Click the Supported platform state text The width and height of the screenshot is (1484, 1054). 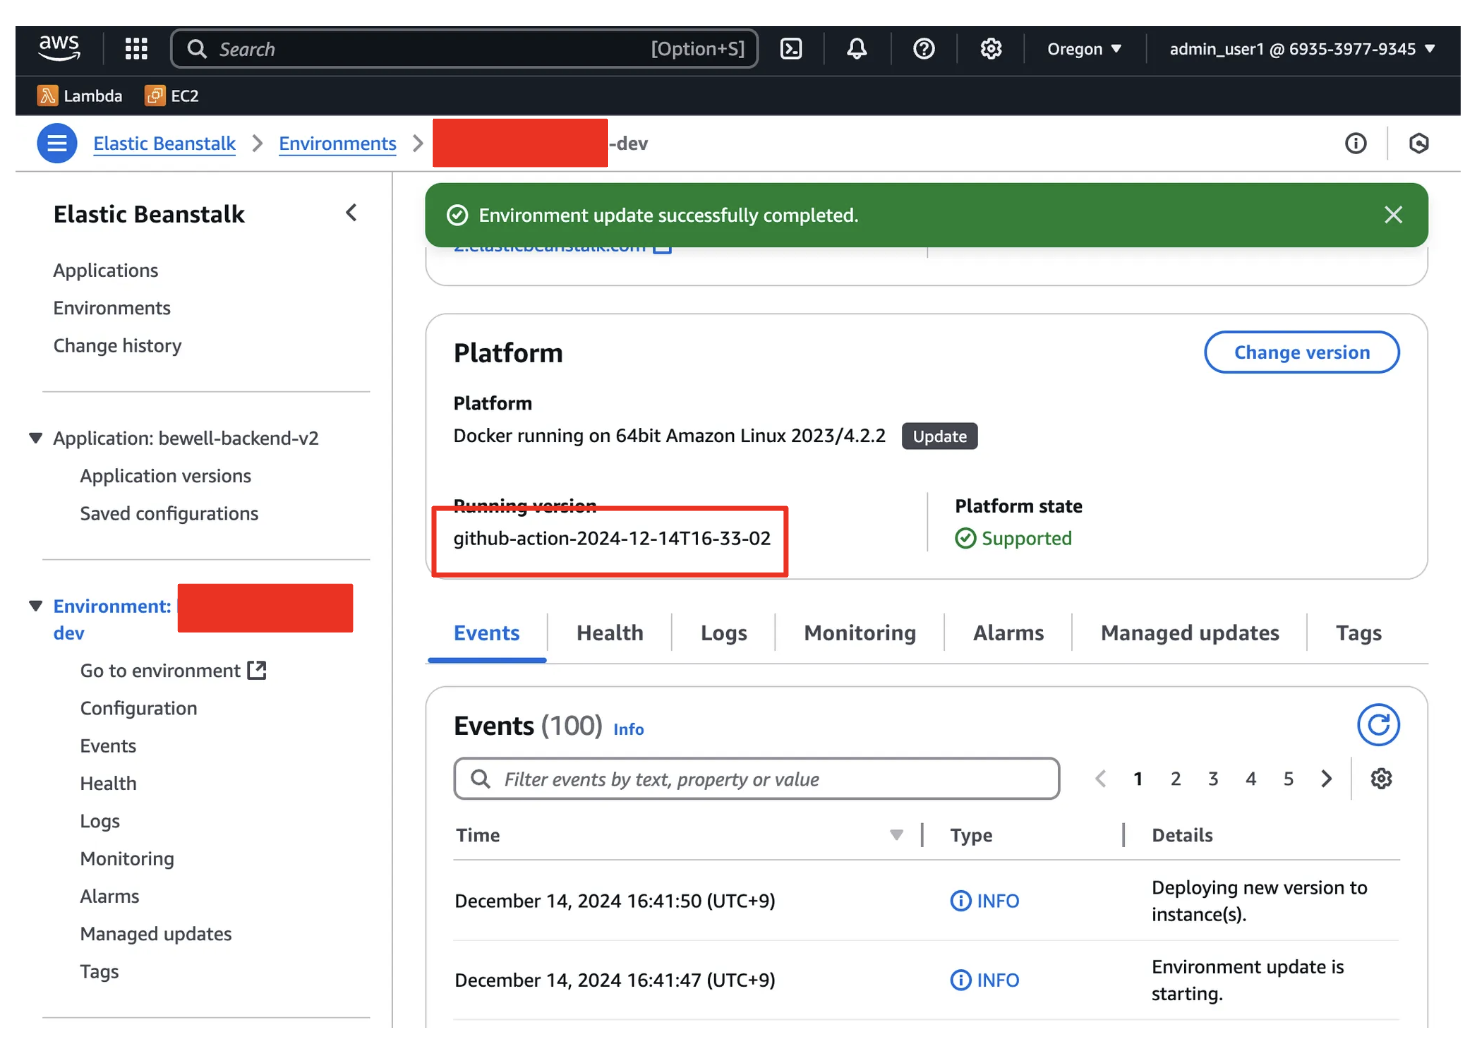tap(1026, 538)
